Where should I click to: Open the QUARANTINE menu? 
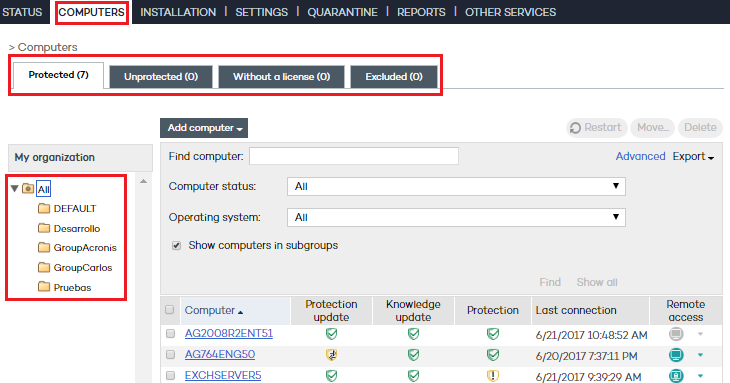tap(342, 12)
